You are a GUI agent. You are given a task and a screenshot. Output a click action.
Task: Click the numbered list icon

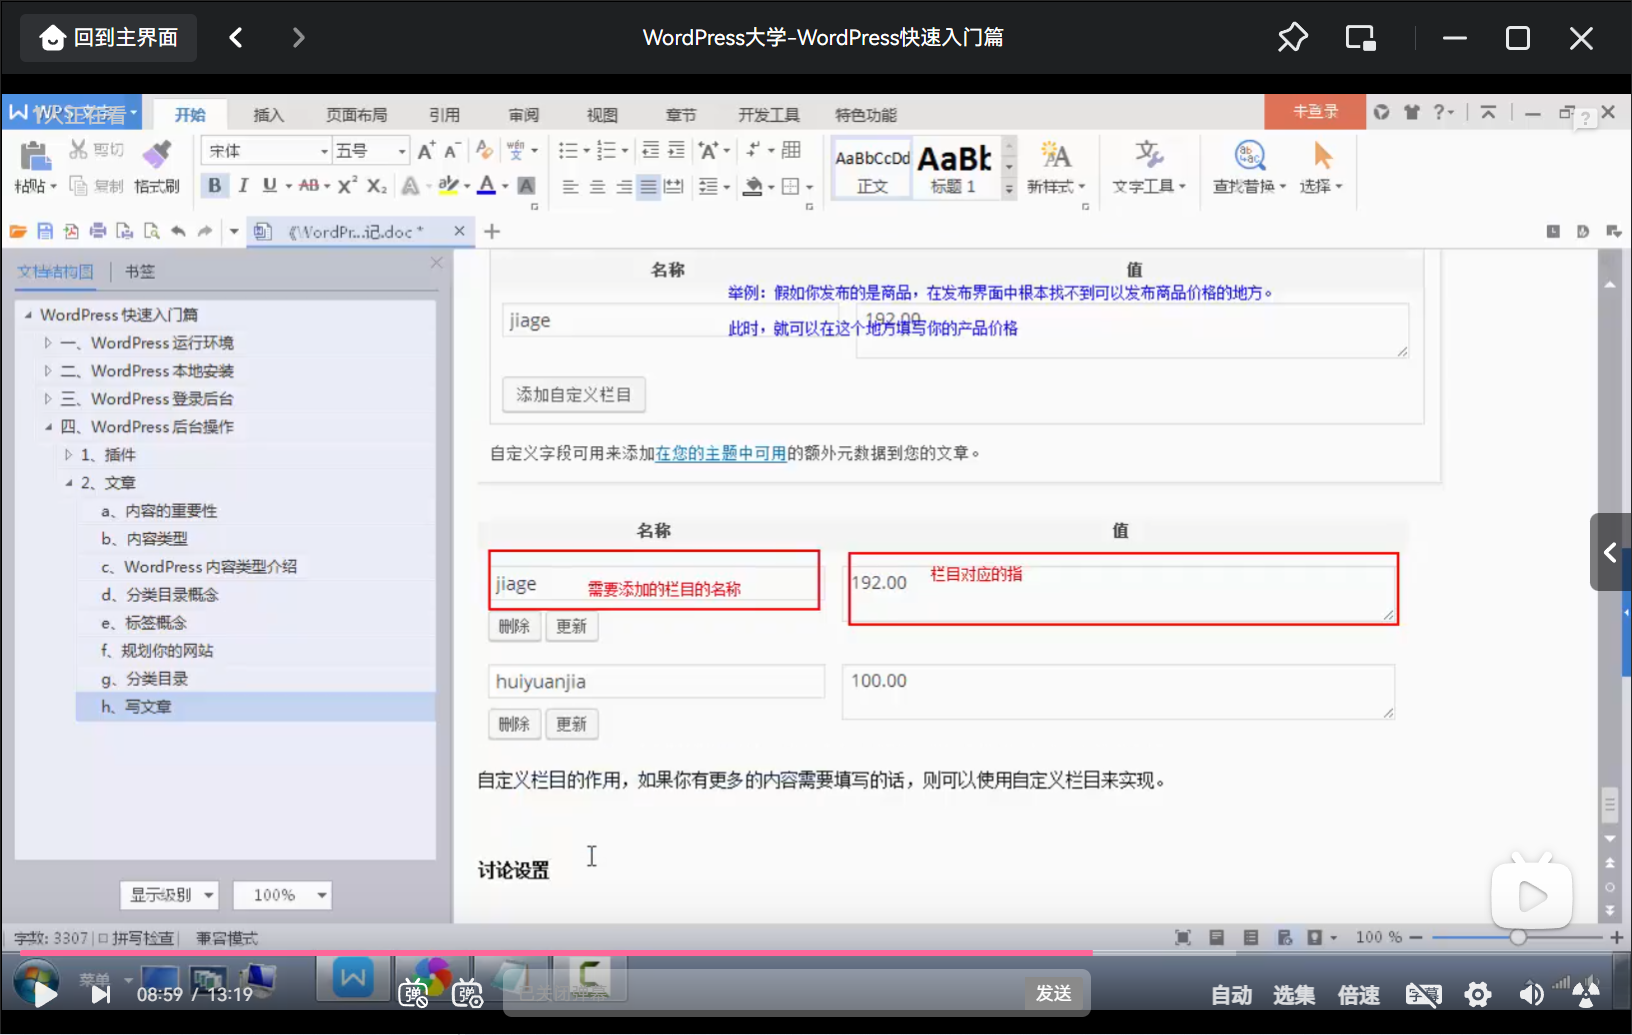pos(606,151)
